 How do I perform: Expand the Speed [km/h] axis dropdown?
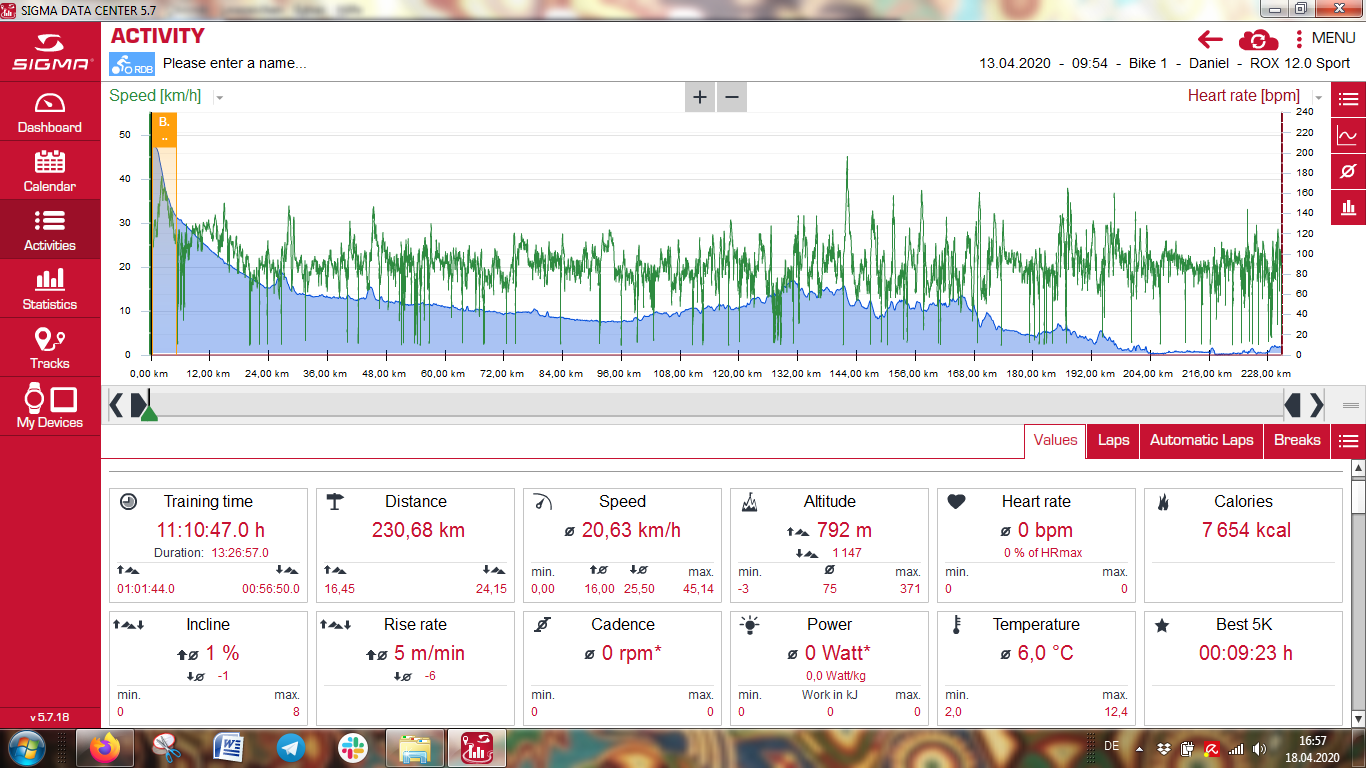pyautogui.click(x=219, y=97)
